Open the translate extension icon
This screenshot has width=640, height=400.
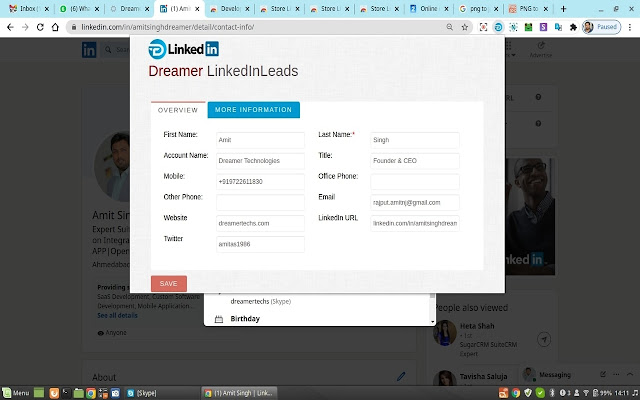(558, 27)
